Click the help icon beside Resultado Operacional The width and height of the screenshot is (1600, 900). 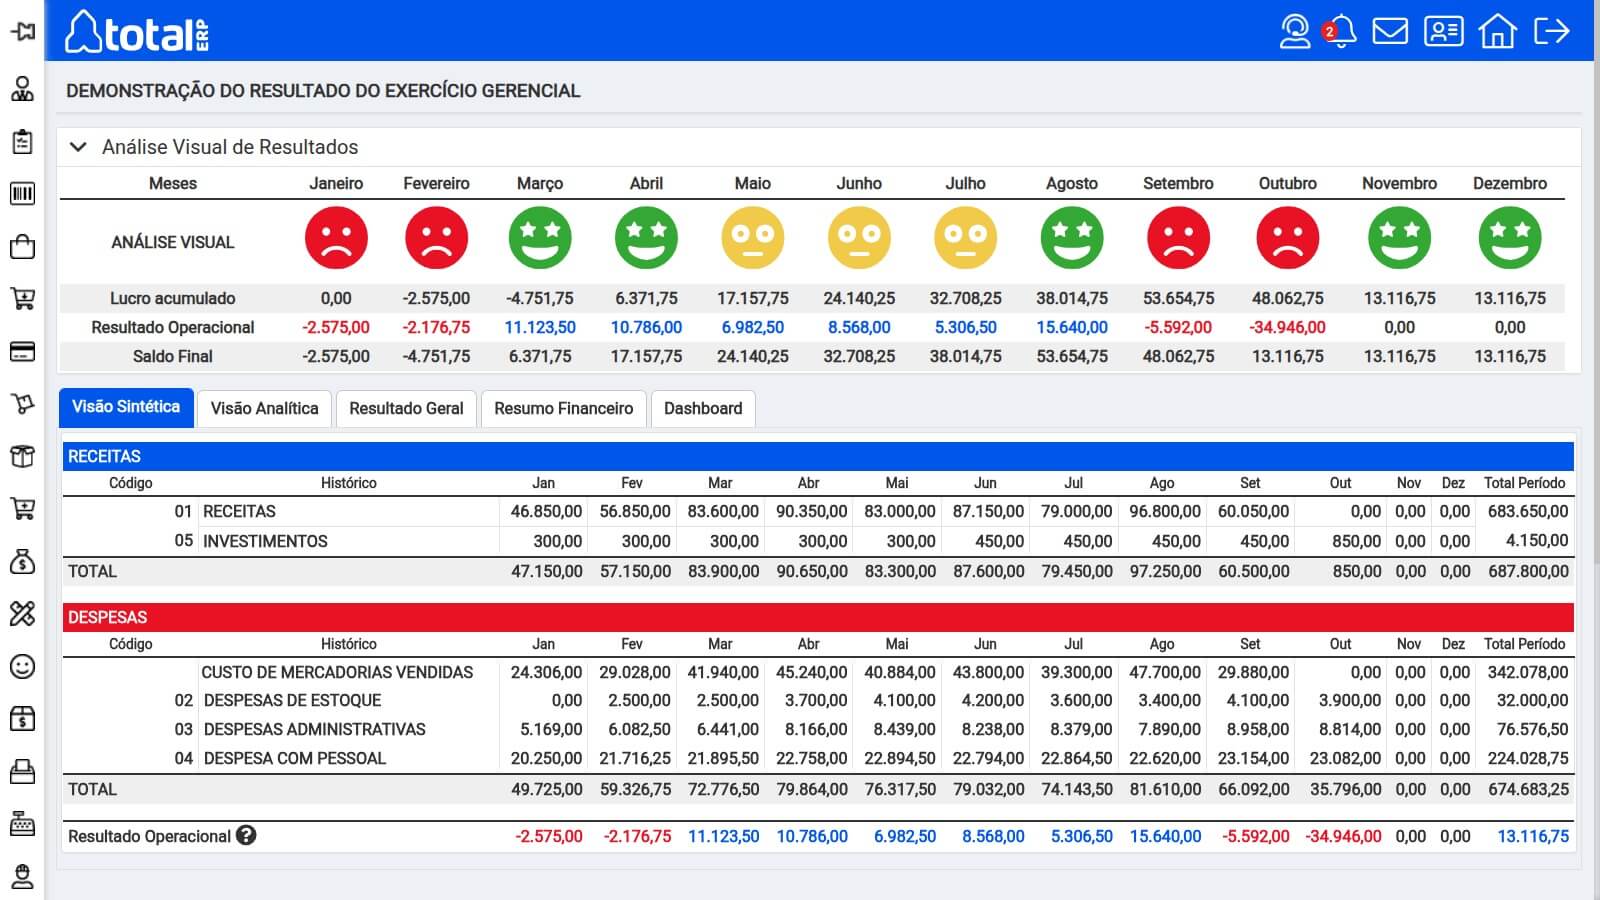(246, 835)
